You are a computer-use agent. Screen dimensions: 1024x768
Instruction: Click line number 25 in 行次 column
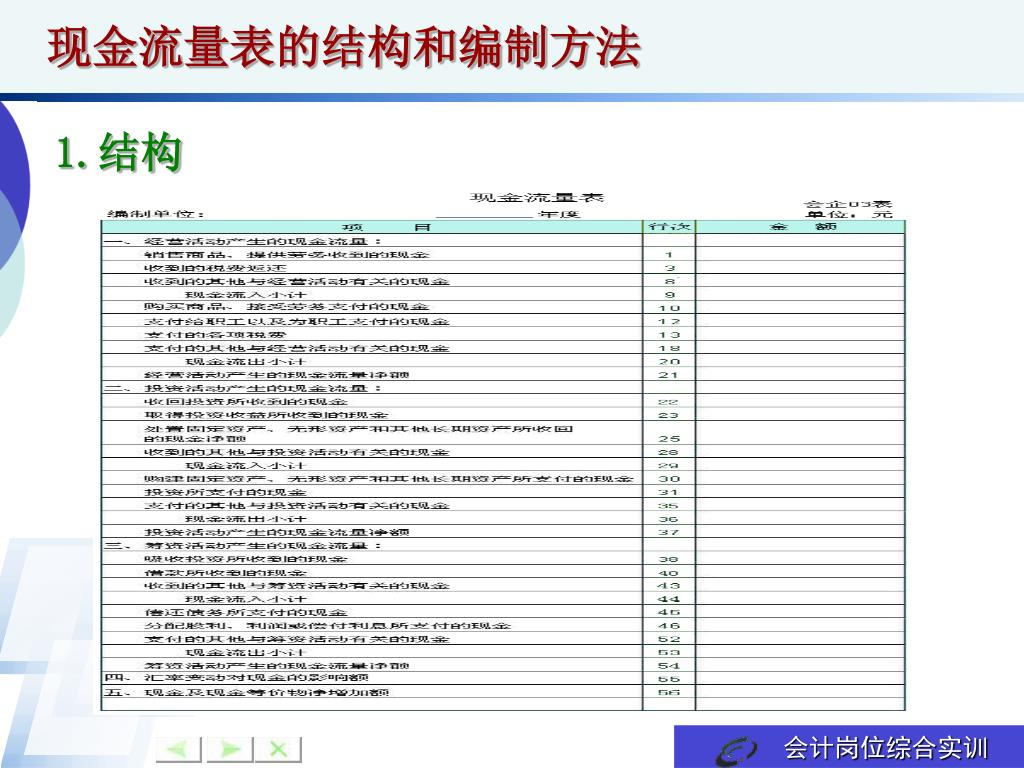point(669,439)
